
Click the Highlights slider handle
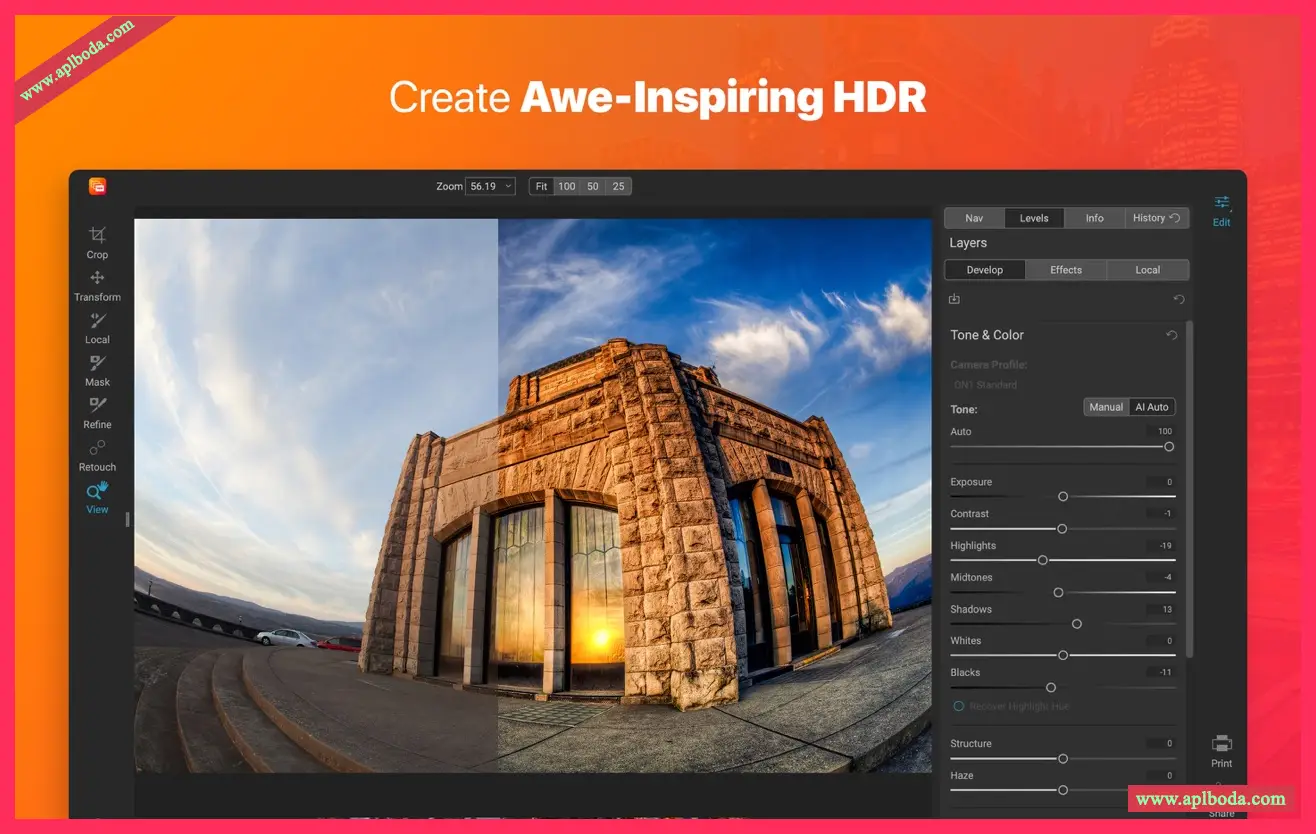1042,560
